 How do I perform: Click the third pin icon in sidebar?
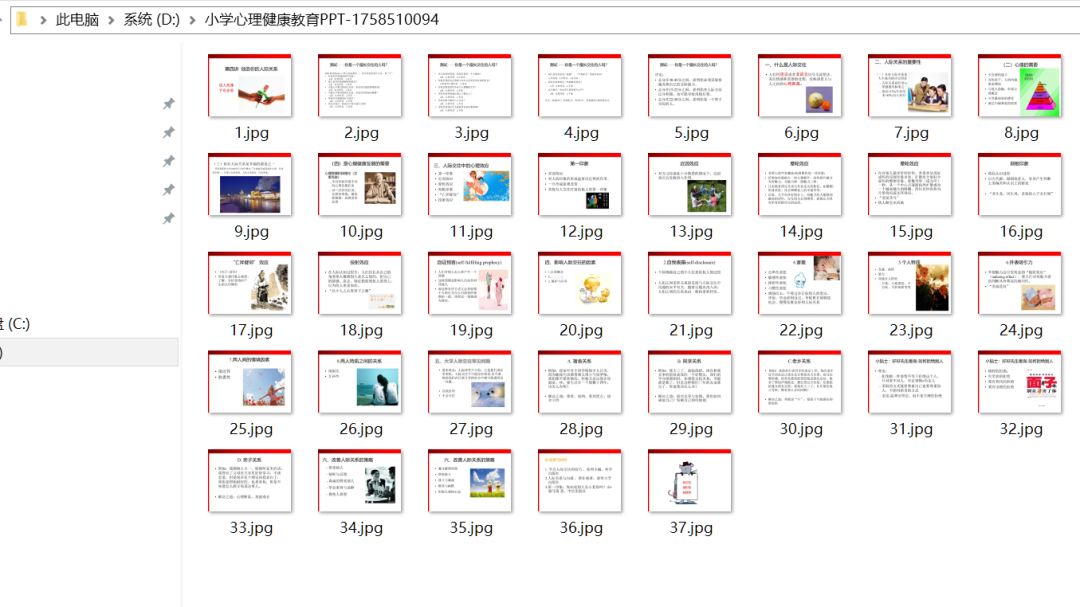168,161
